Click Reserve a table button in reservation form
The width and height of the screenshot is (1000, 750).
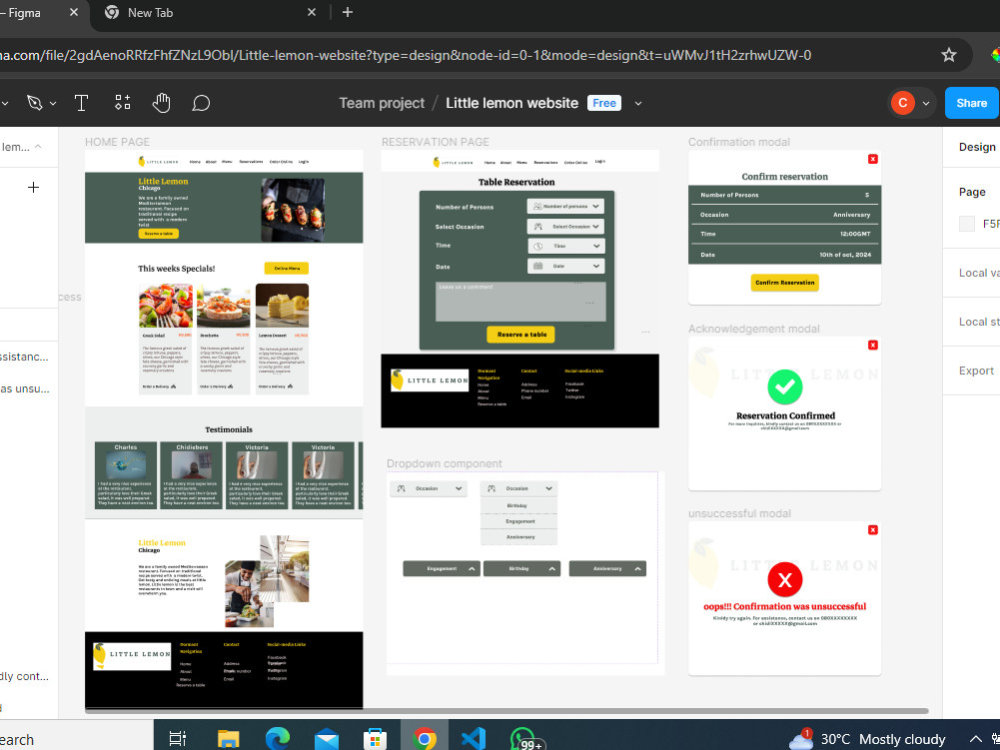point(521,334)
